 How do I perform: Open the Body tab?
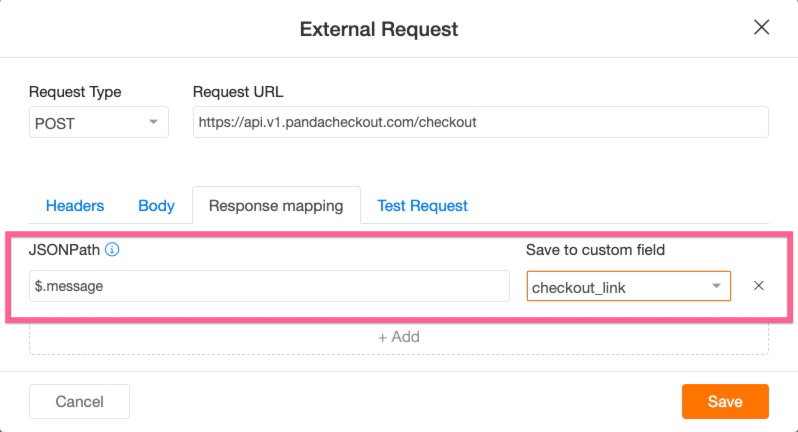coord(156,206)
